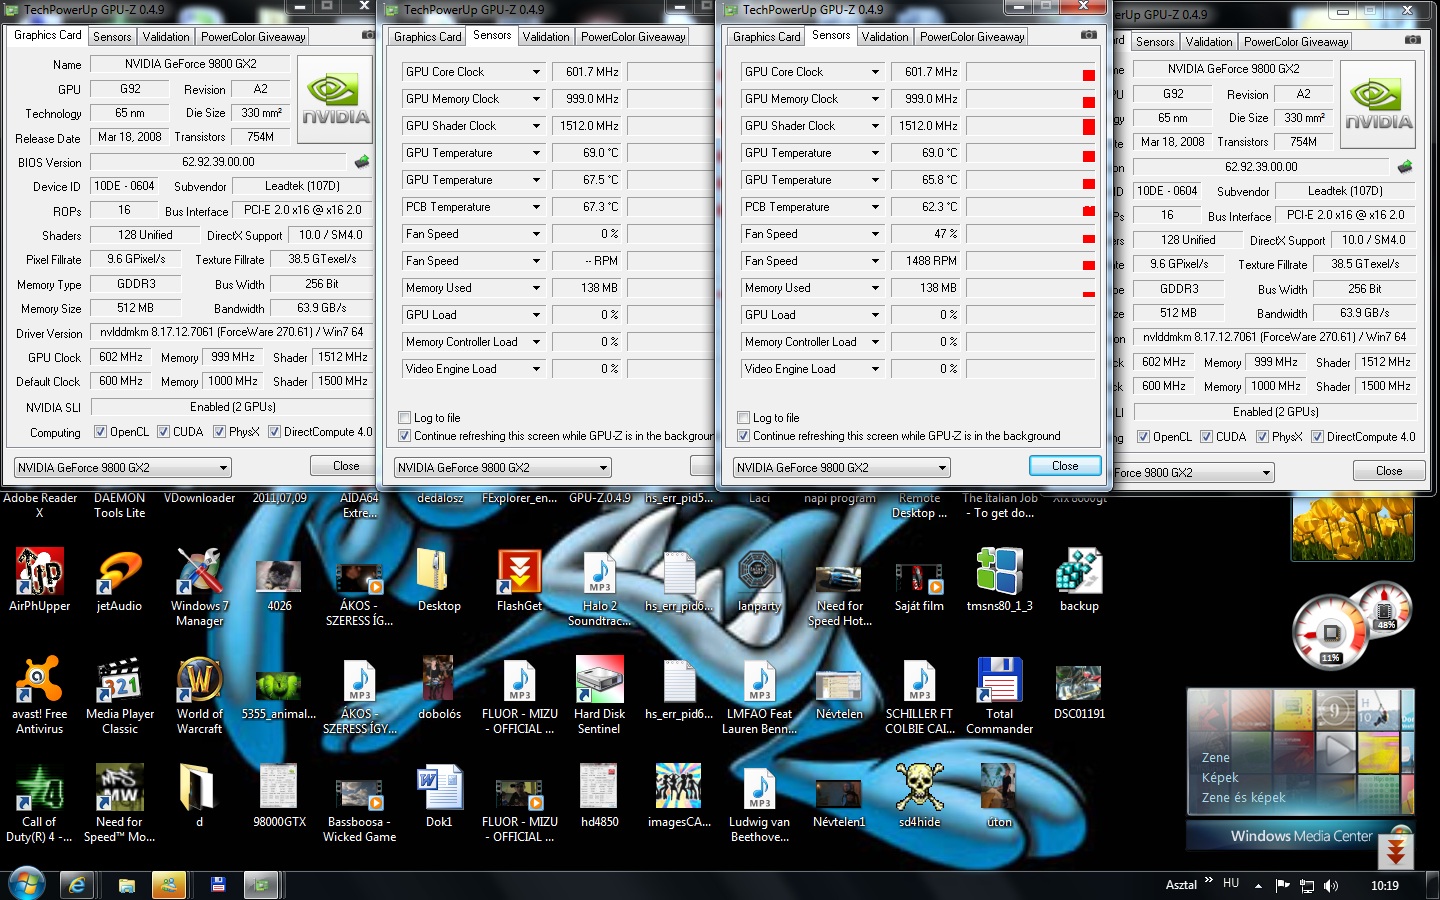
Task: Toggle CUDA checkbox in rightmost GPU-Z window
Action: click(1206, 437)
